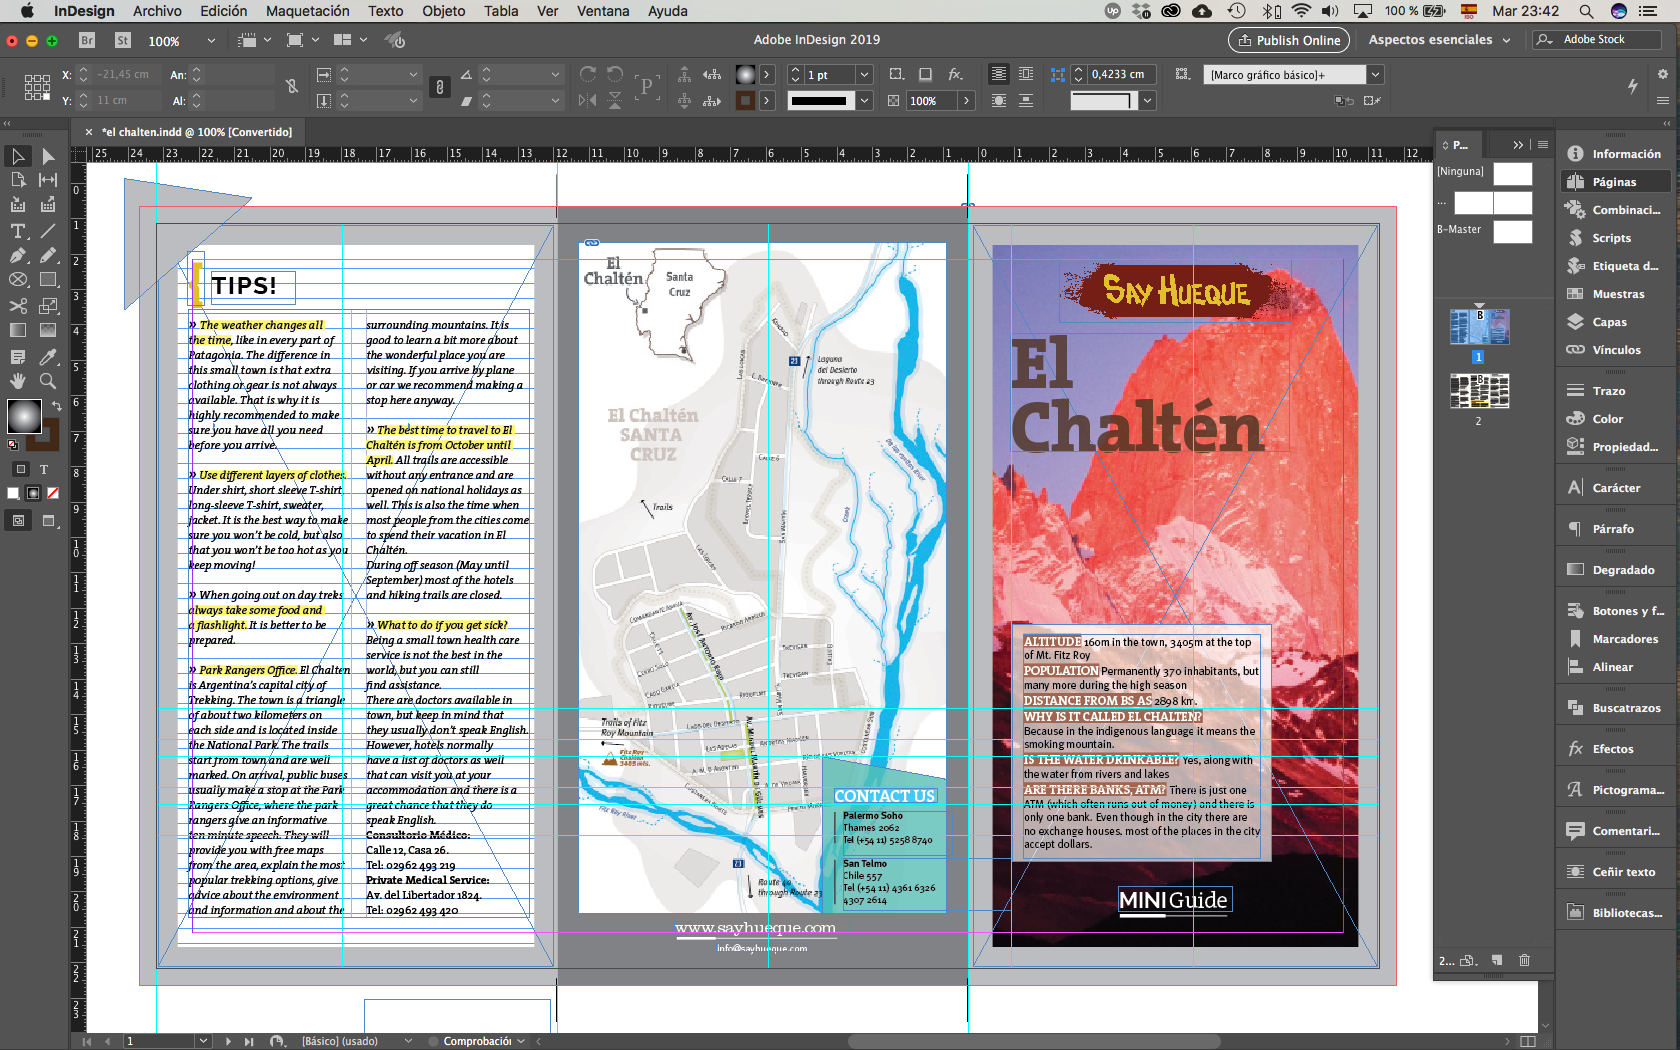The width and height of the screenshot is (1680, 1050).
Task: Open the Muestras panel
Action: point(1618,294)
